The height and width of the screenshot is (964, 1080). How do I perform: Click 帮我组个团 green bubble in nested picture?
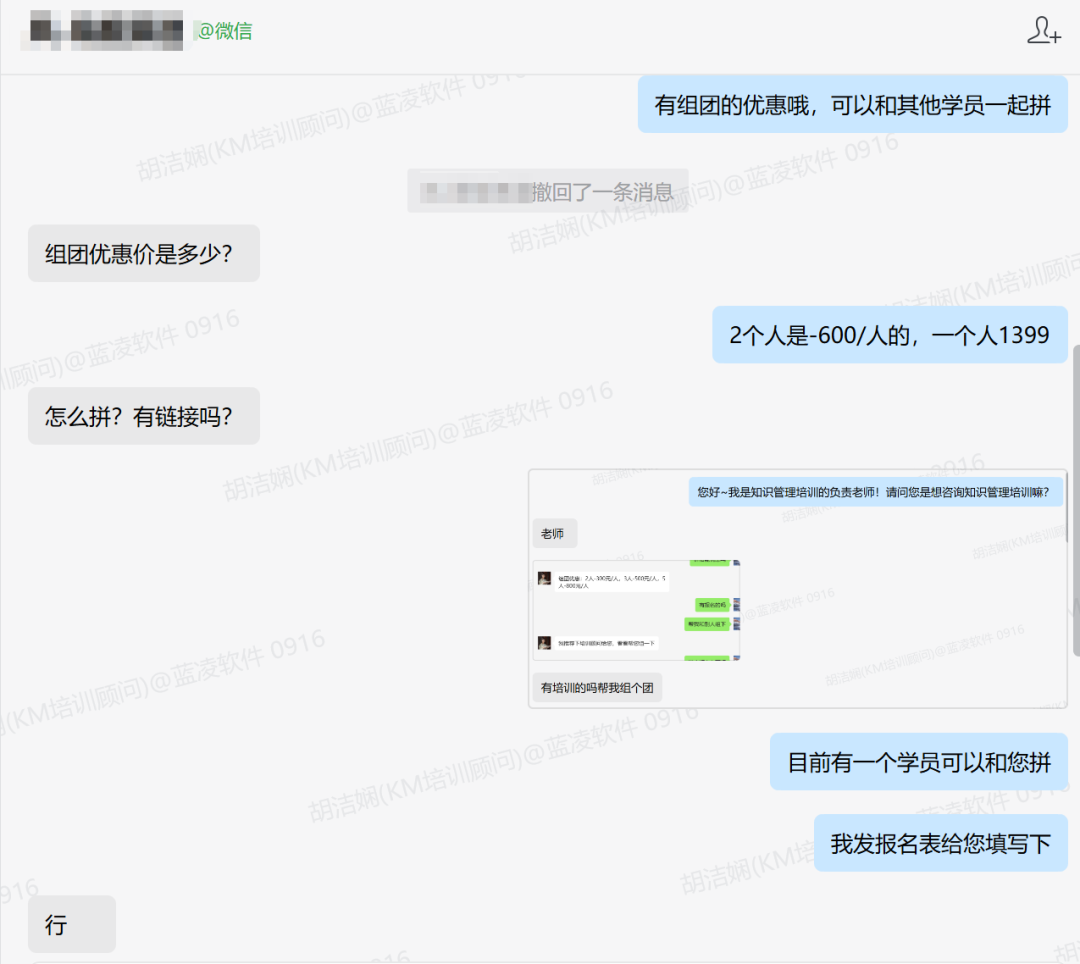[x=707, y=623]
